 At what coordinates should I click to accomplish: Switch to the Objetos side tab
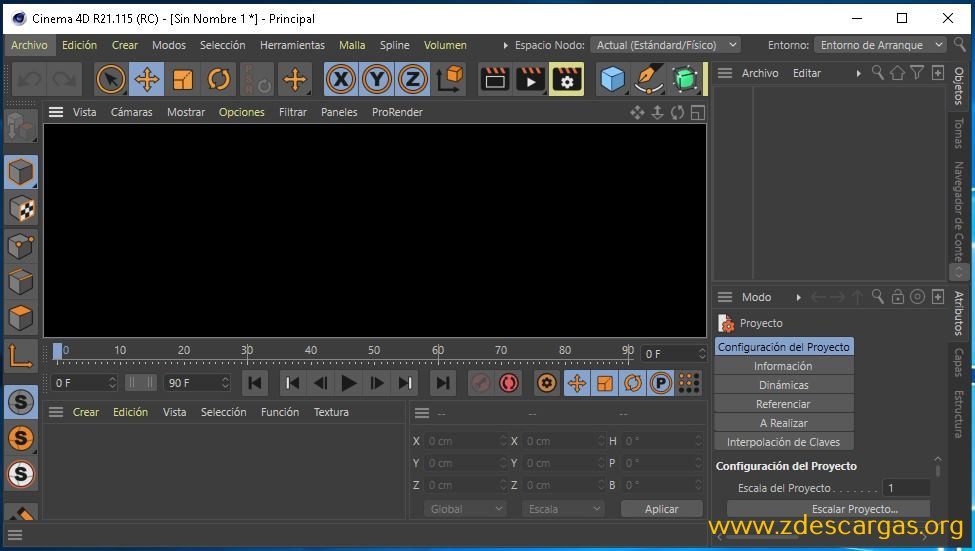pos(959,86)
